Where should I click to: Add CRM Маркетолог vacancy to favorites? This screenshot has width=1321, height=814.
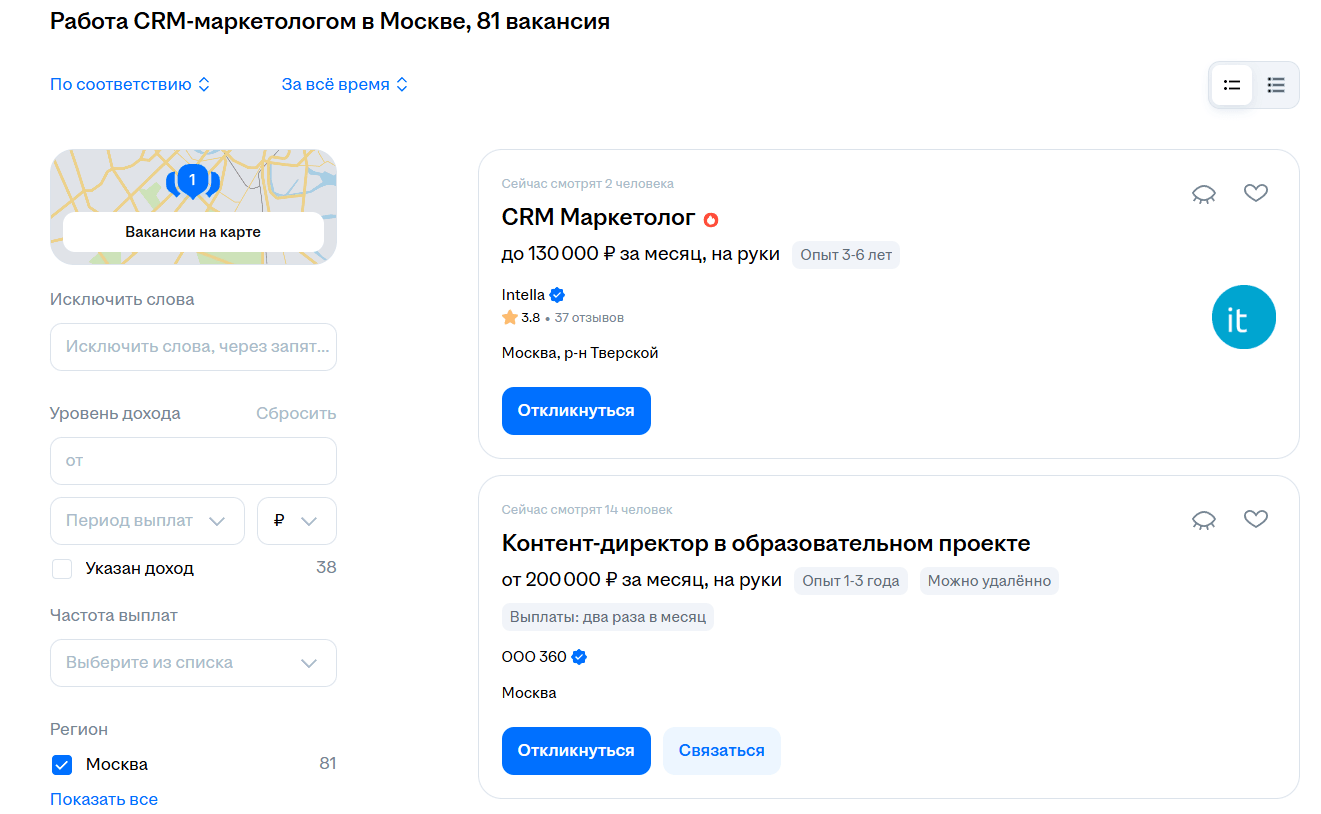pos(1256,193)
